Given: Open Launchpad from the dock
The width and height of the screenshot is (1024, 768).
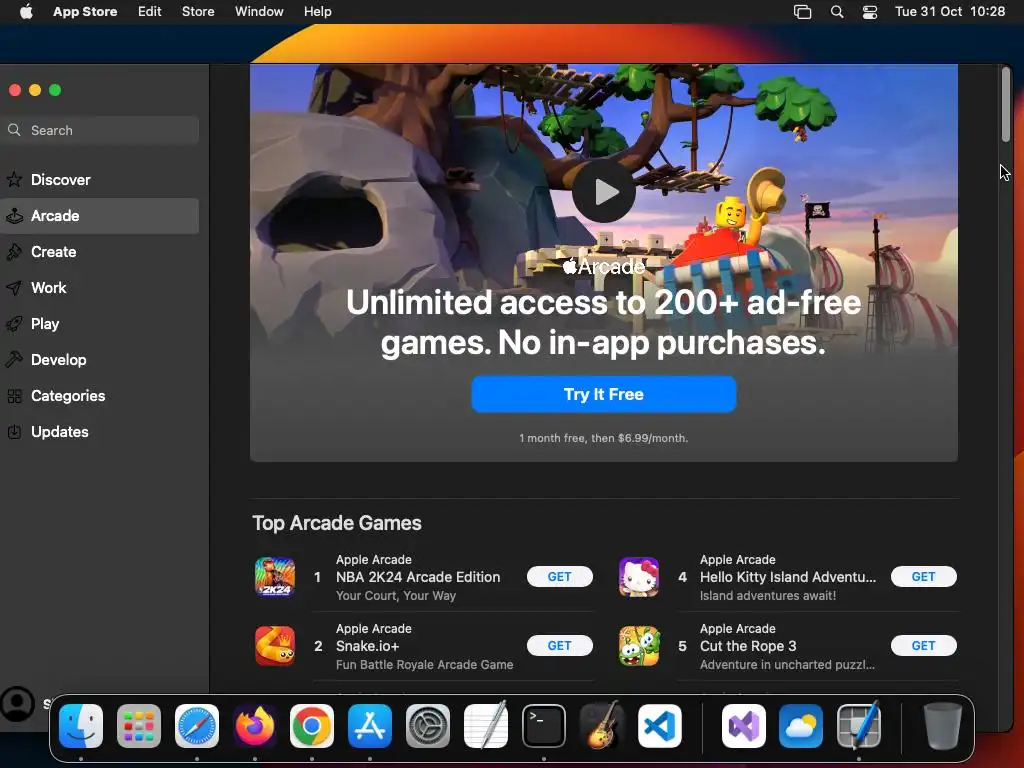Looking at the screenshot, I should click(x=138, y=726).
